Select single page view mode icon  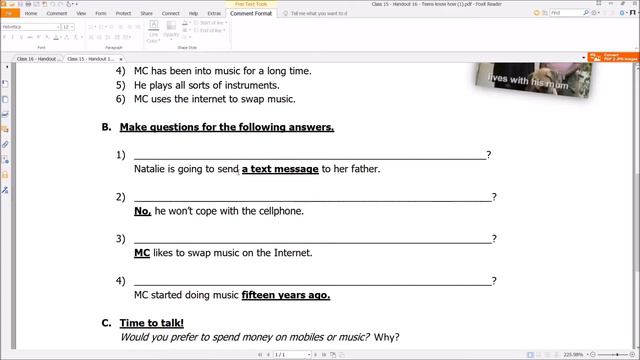click(x=530, y=355)
